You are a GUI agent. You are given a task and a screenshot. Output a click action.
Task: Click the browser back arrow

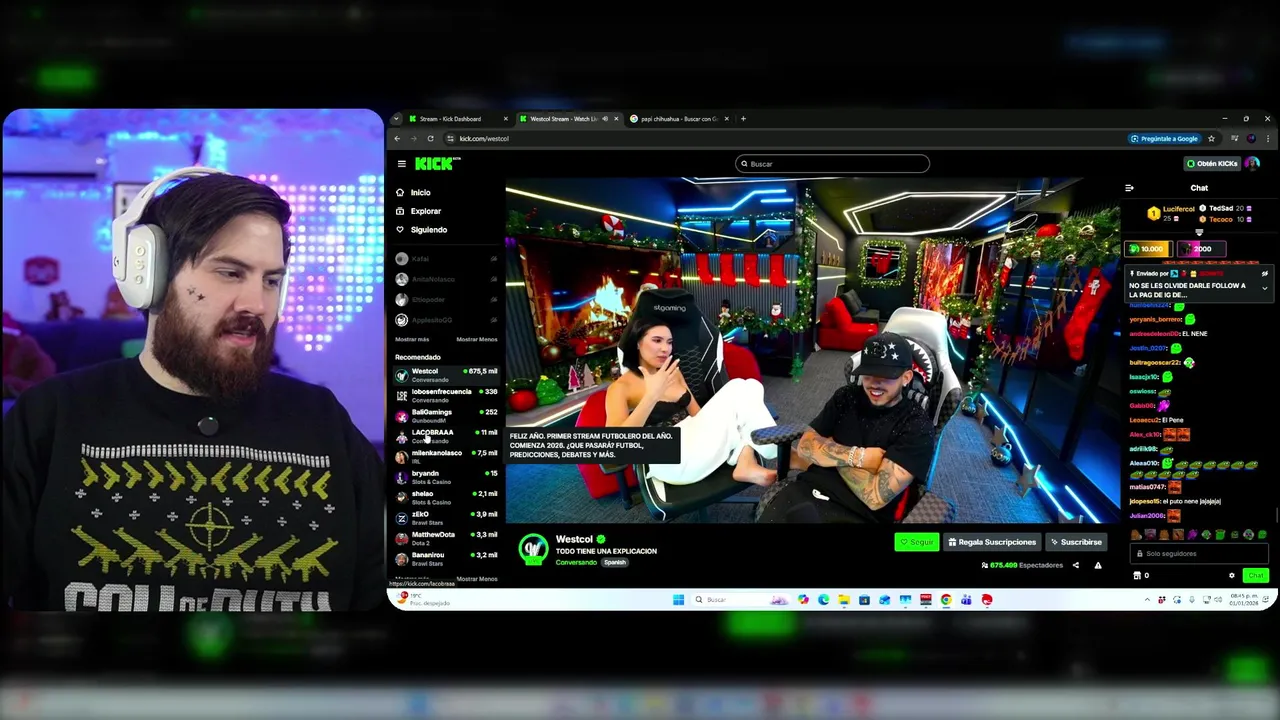[x=397, y=139]
